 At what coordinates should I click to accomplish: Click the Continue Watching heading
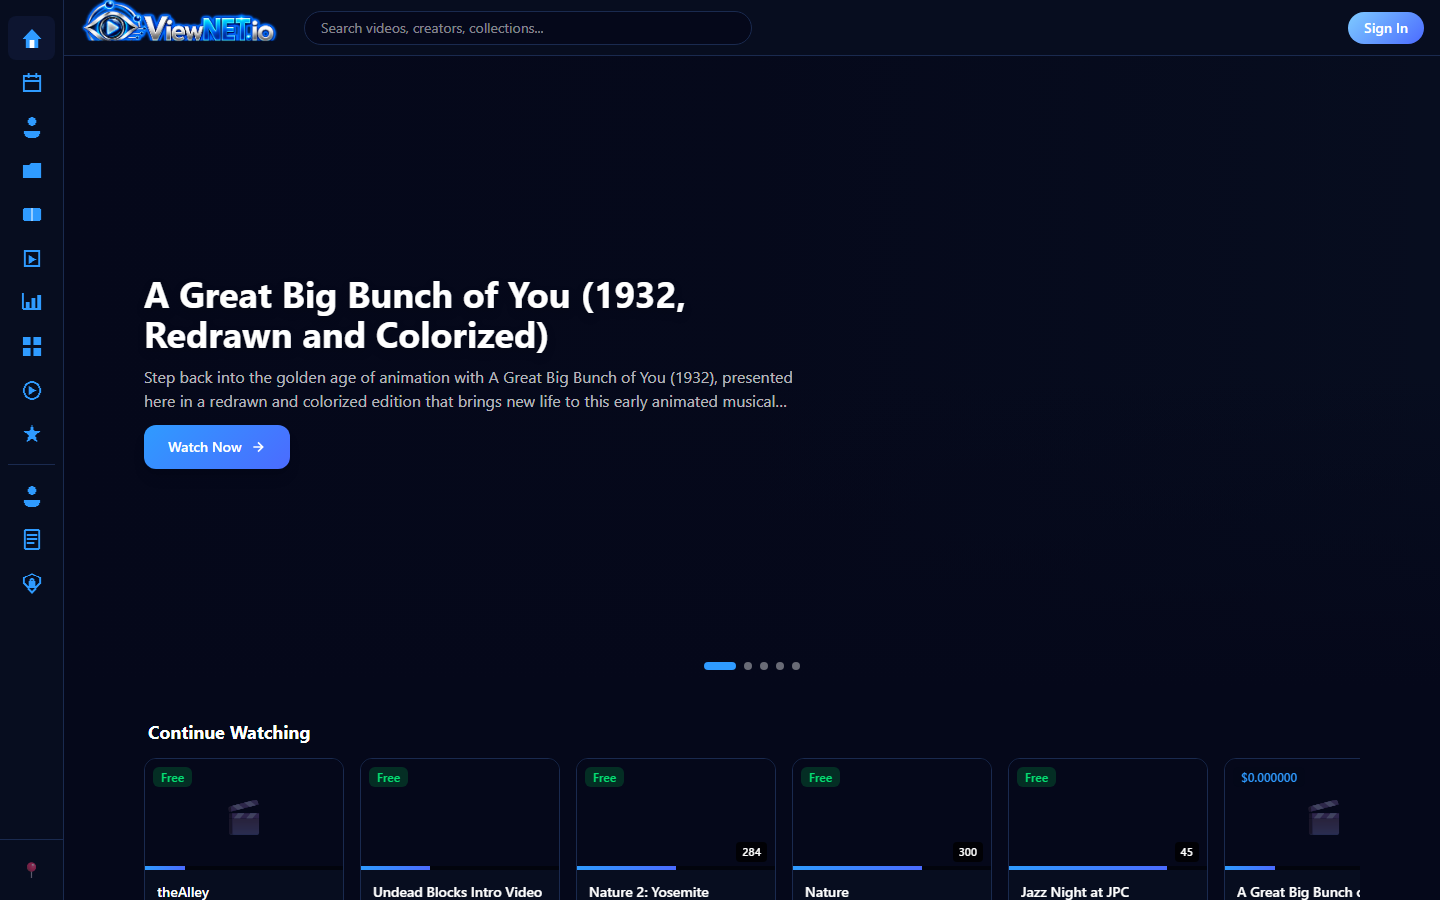pos(229,733)
